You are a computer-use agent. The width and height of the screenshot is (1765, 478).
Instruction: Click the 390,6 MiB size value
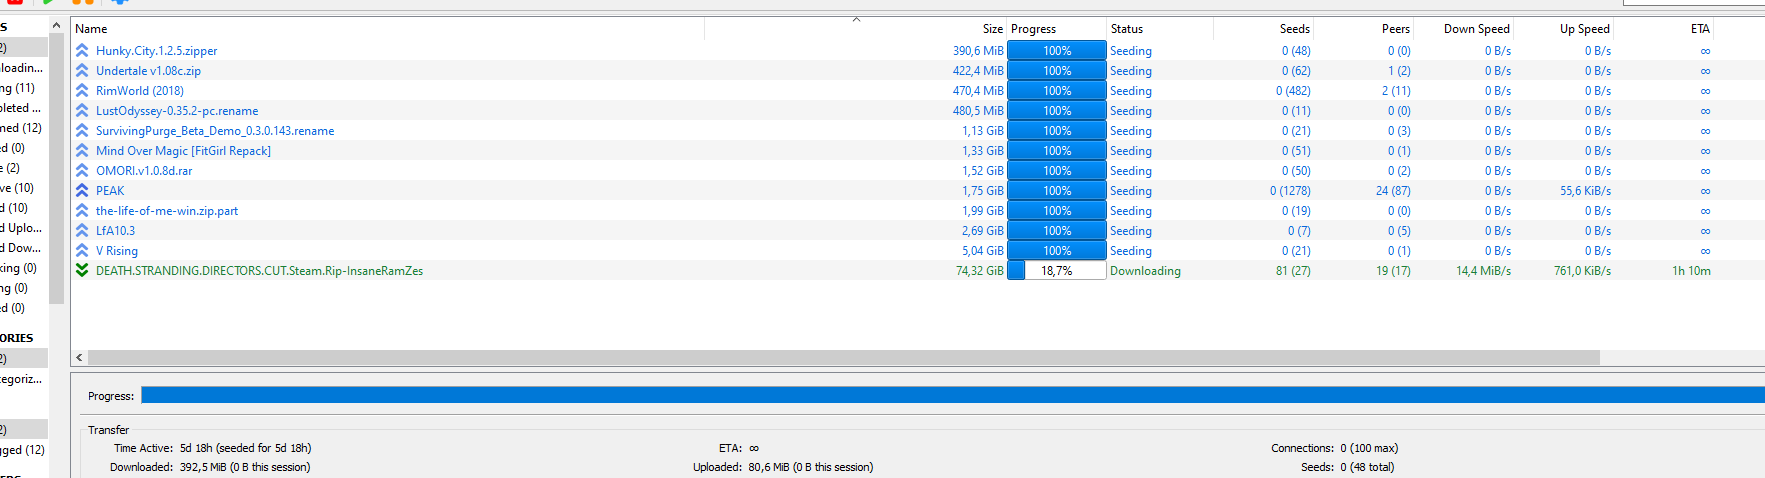click(978, 50)
